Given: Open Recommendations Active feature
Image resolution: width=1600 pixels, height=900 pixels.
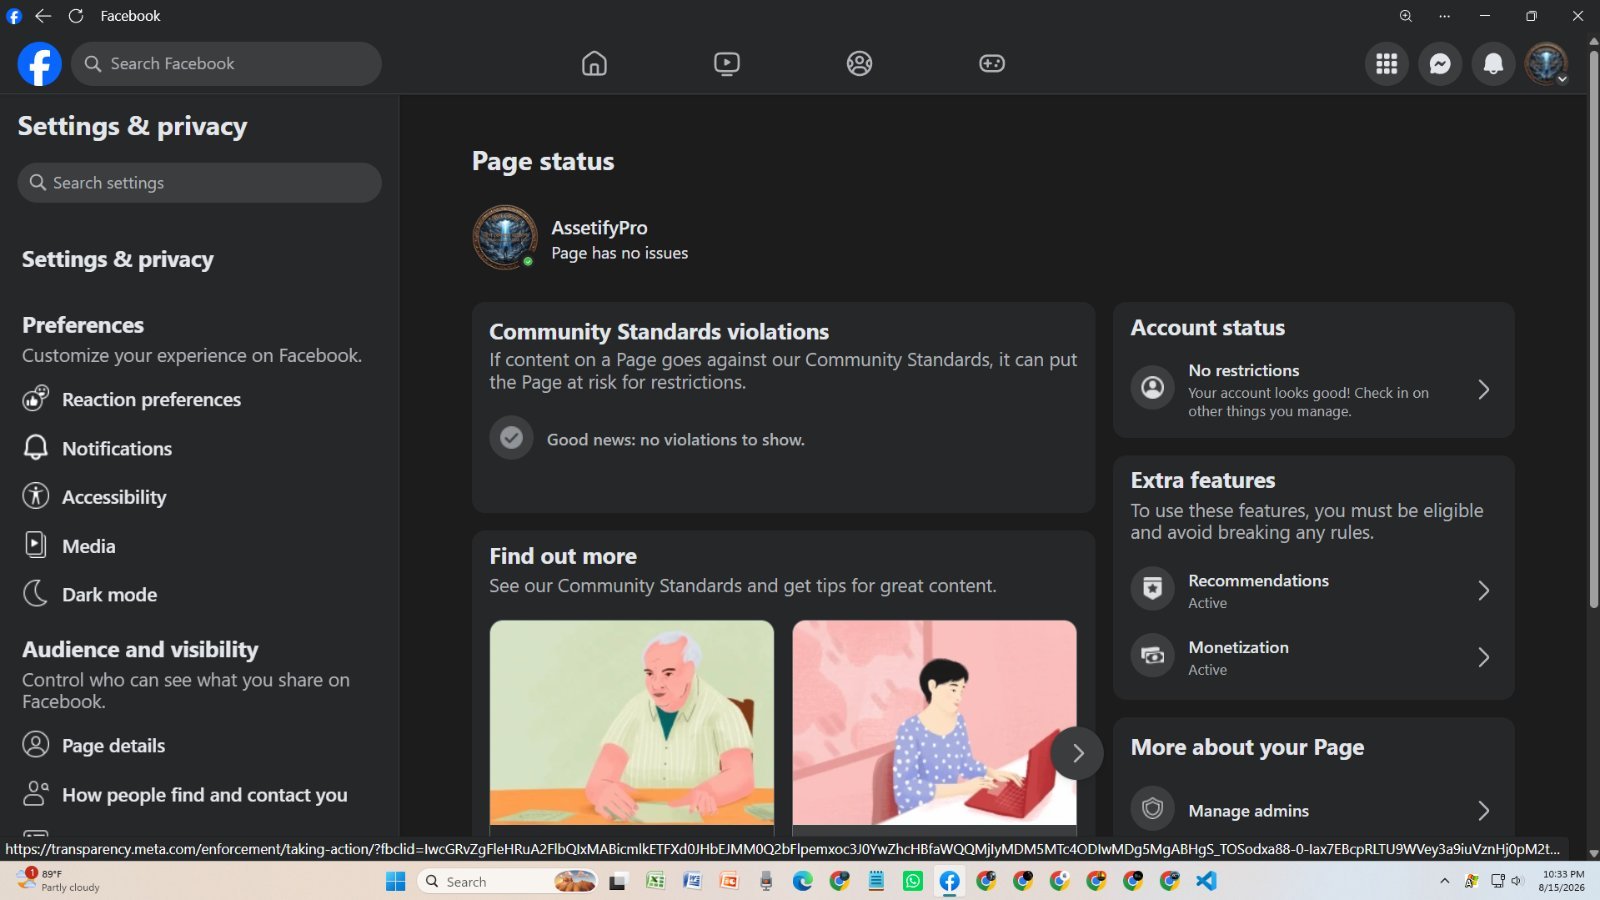Looking at the screenshot, I should (x=1313, y=591).
